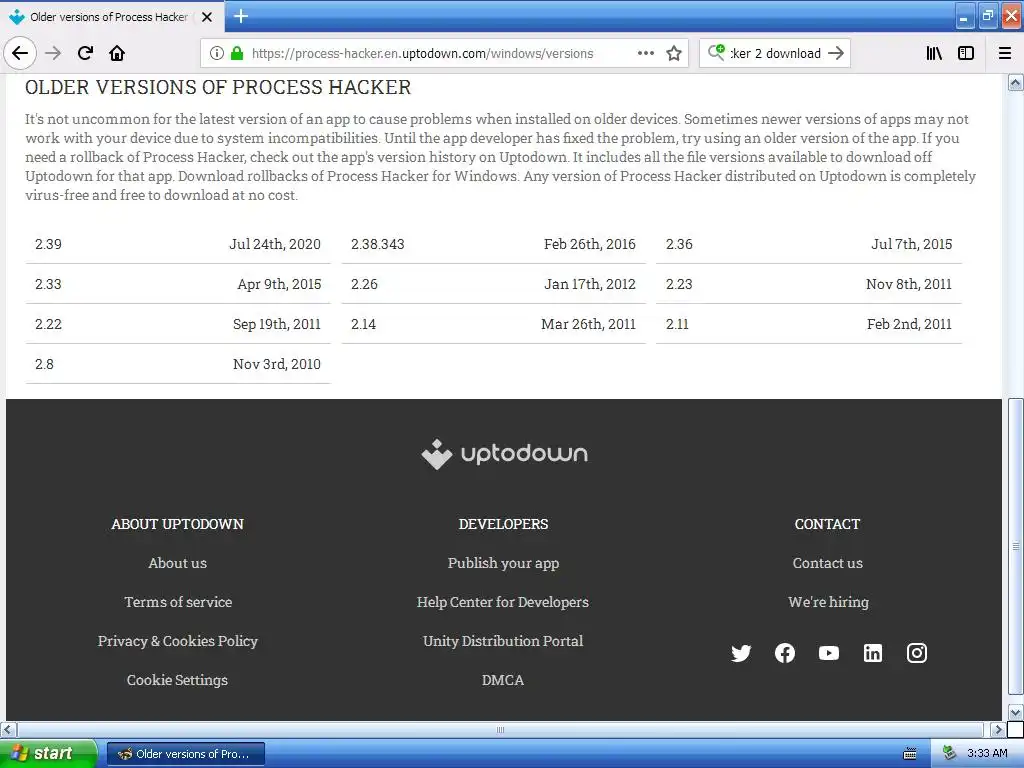
Task: Click the vertical scrollbar thumb
Action: click(x=1016, y=546)
